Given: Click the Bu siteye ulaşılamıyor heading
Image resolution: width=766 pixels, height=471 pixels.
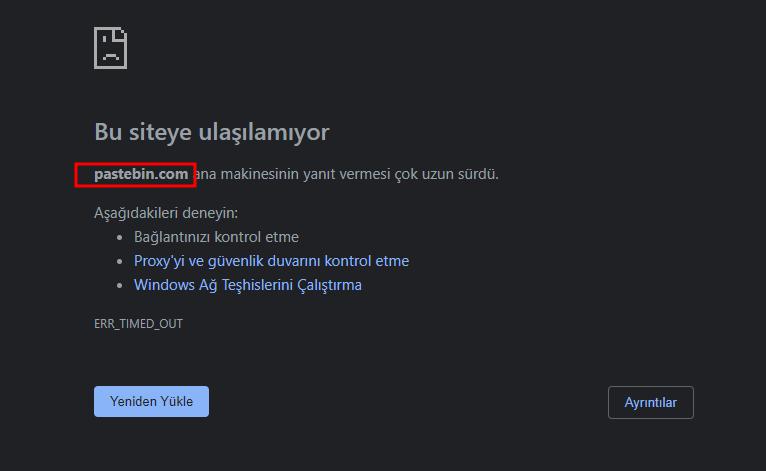Looking at the screenshot, I should click(212, 132).
